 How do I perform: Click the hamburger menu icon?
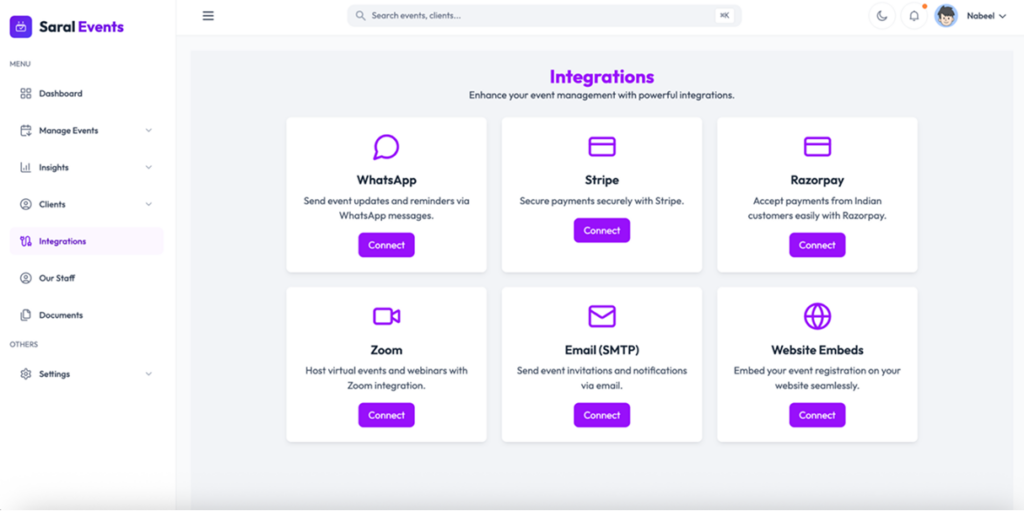pos(208,16)
